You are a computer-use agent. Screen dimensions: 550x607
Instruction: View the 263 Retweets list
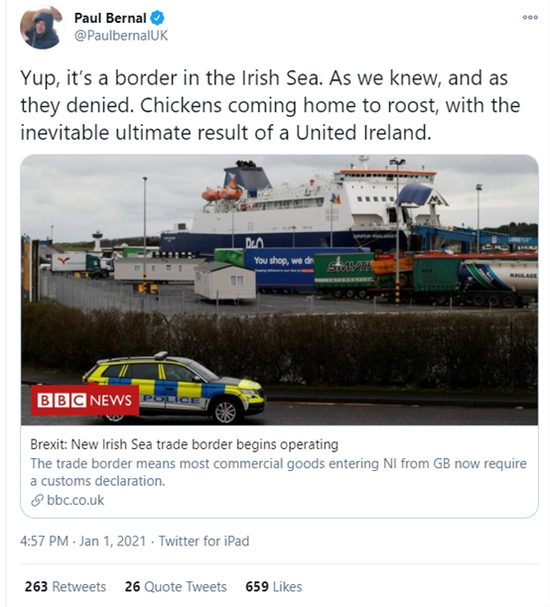65,586
